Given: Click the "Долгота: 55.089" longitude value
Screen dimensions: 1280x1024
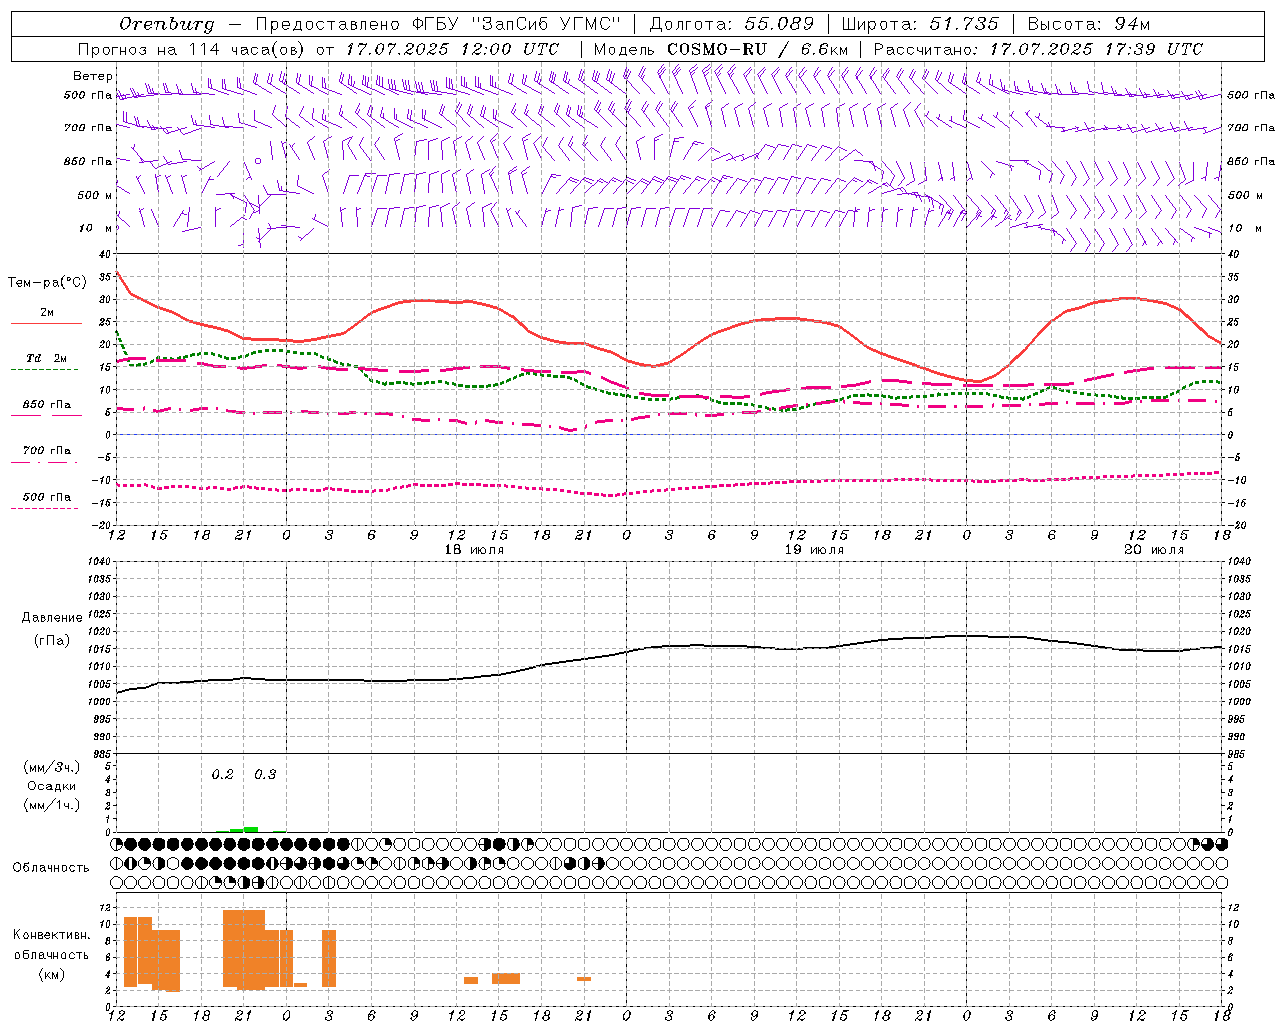Looking at the screenshot, I should pyautogui.click(x=732, y=24).
